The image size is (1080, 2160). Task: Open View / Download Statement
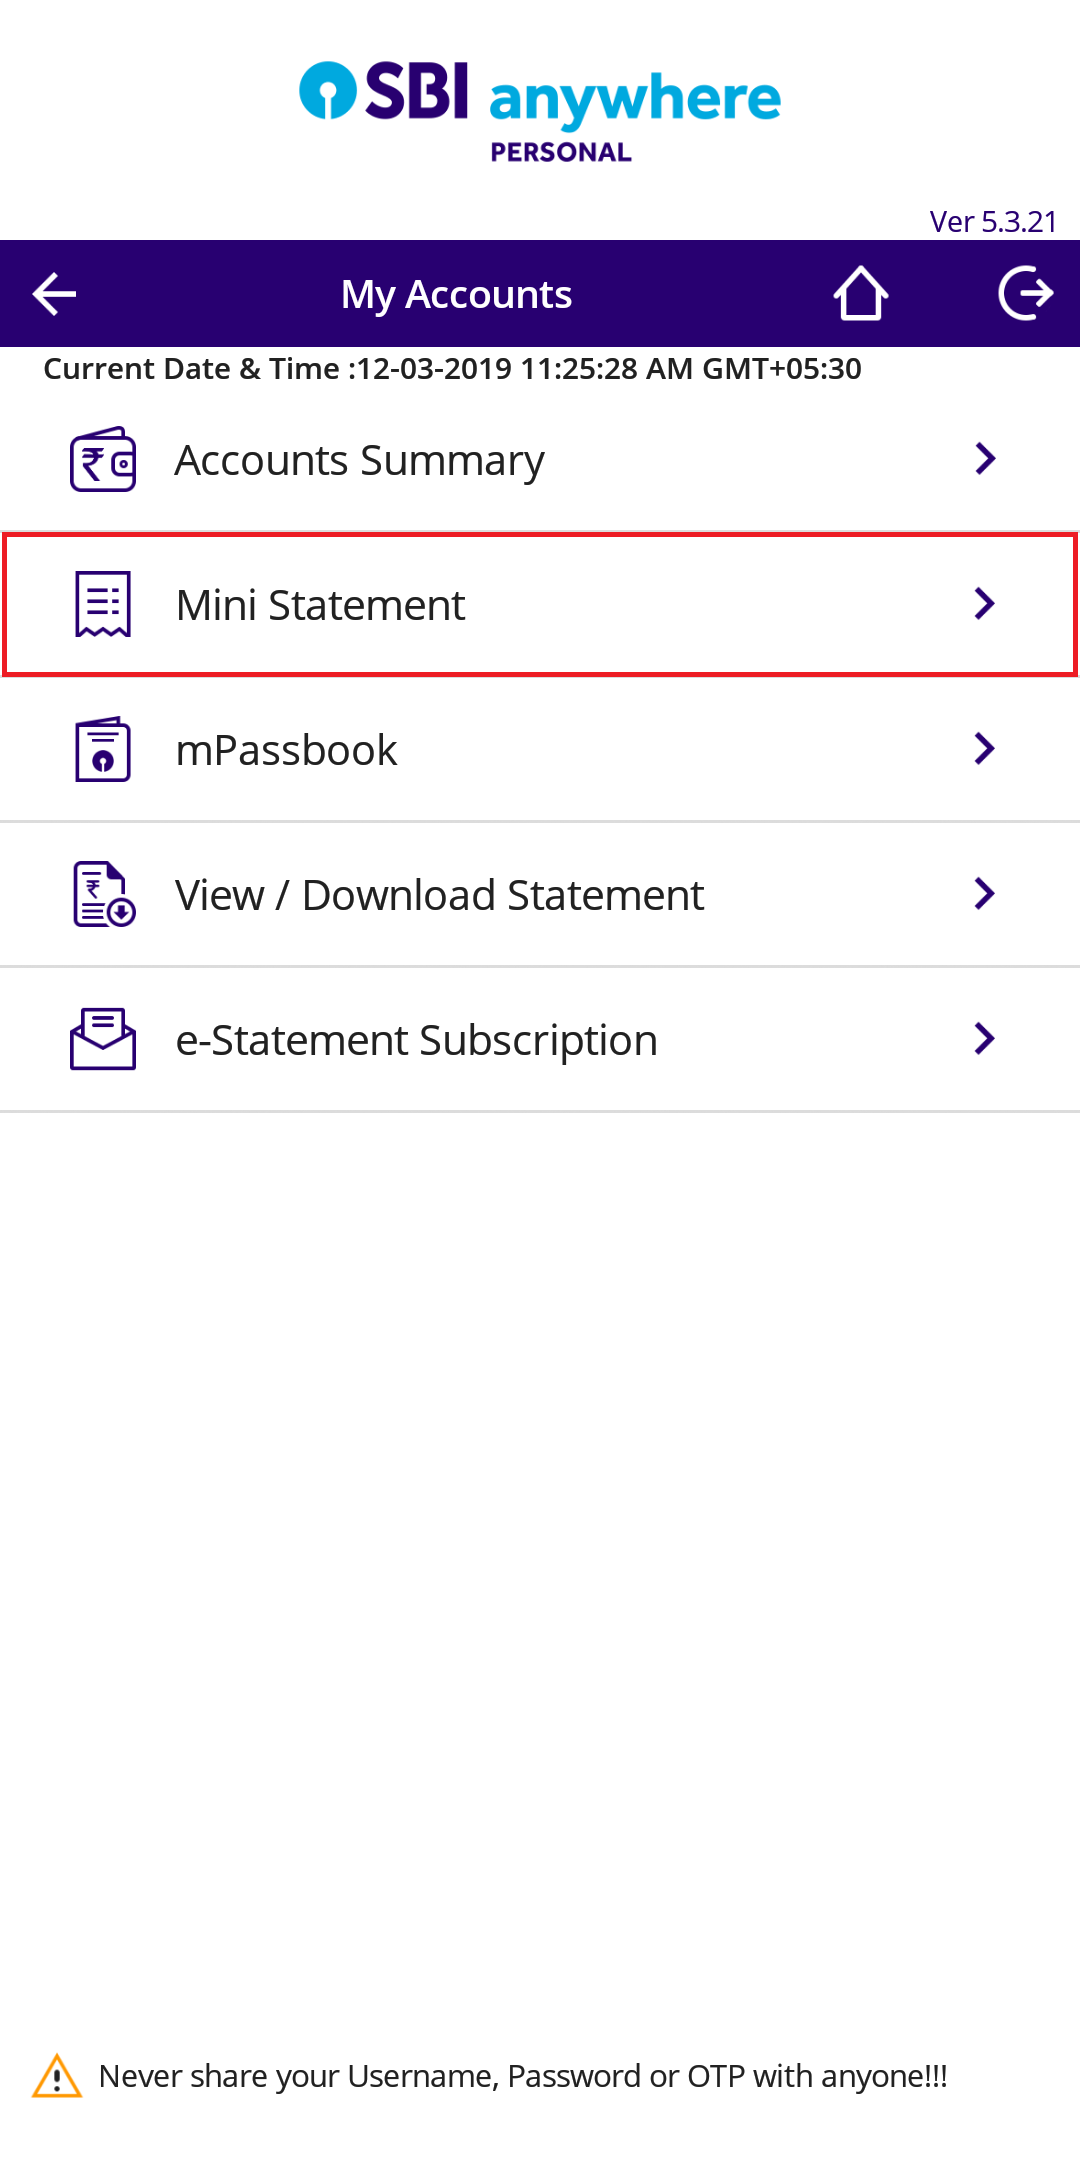[x=540, y=894]
